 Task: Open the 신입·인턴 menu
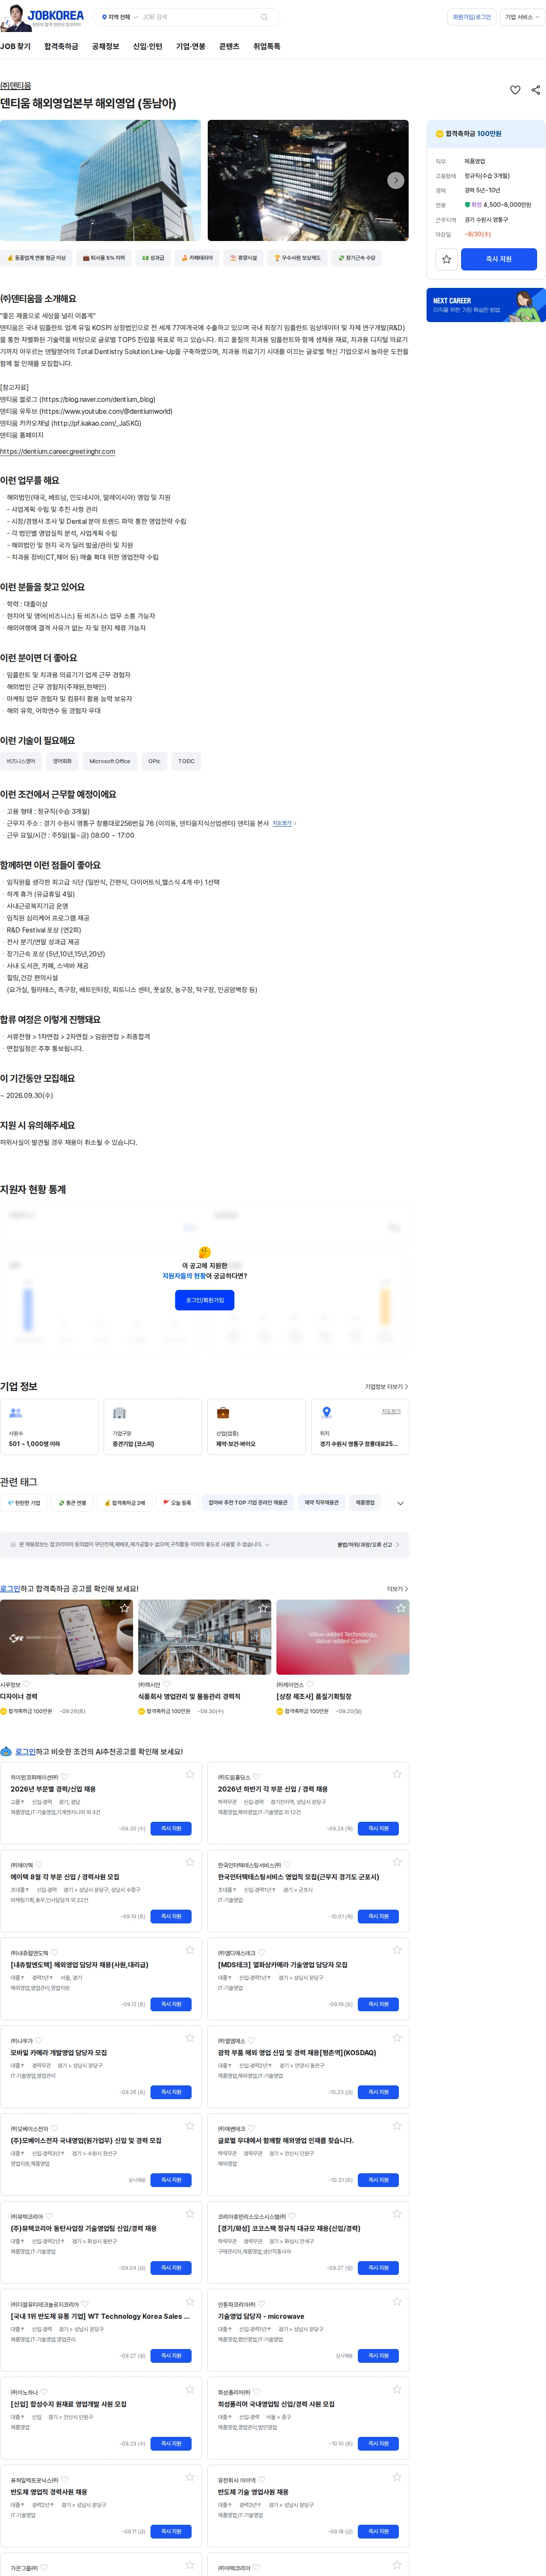pos(147,46)
